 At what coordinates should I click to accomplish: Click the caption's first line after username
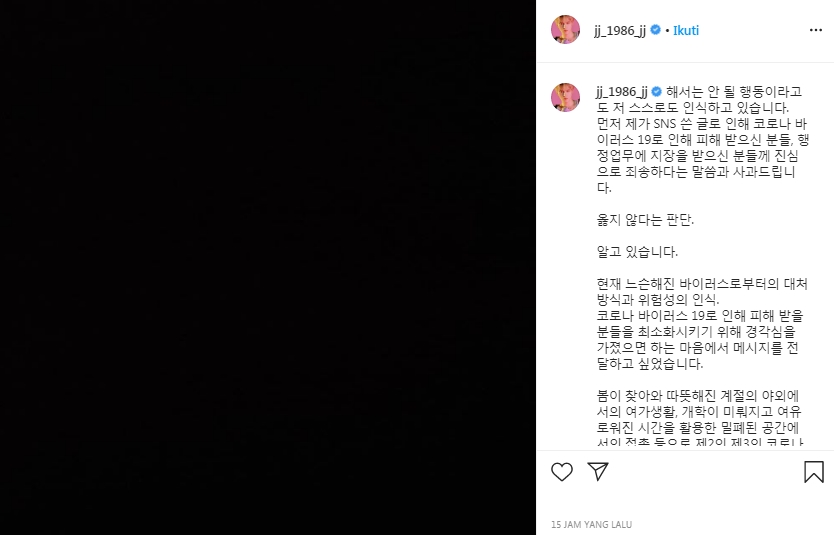[x=734, y=91]
